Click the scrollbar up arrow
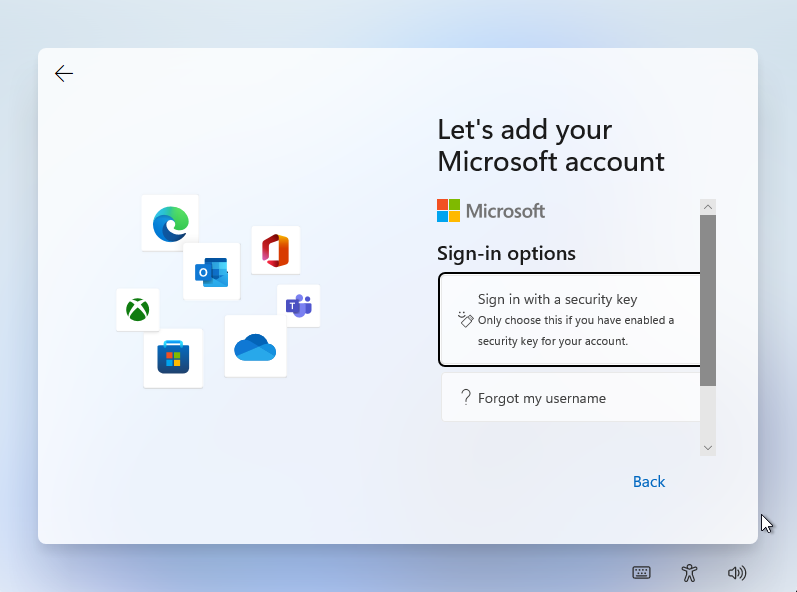 click(708, 207)
